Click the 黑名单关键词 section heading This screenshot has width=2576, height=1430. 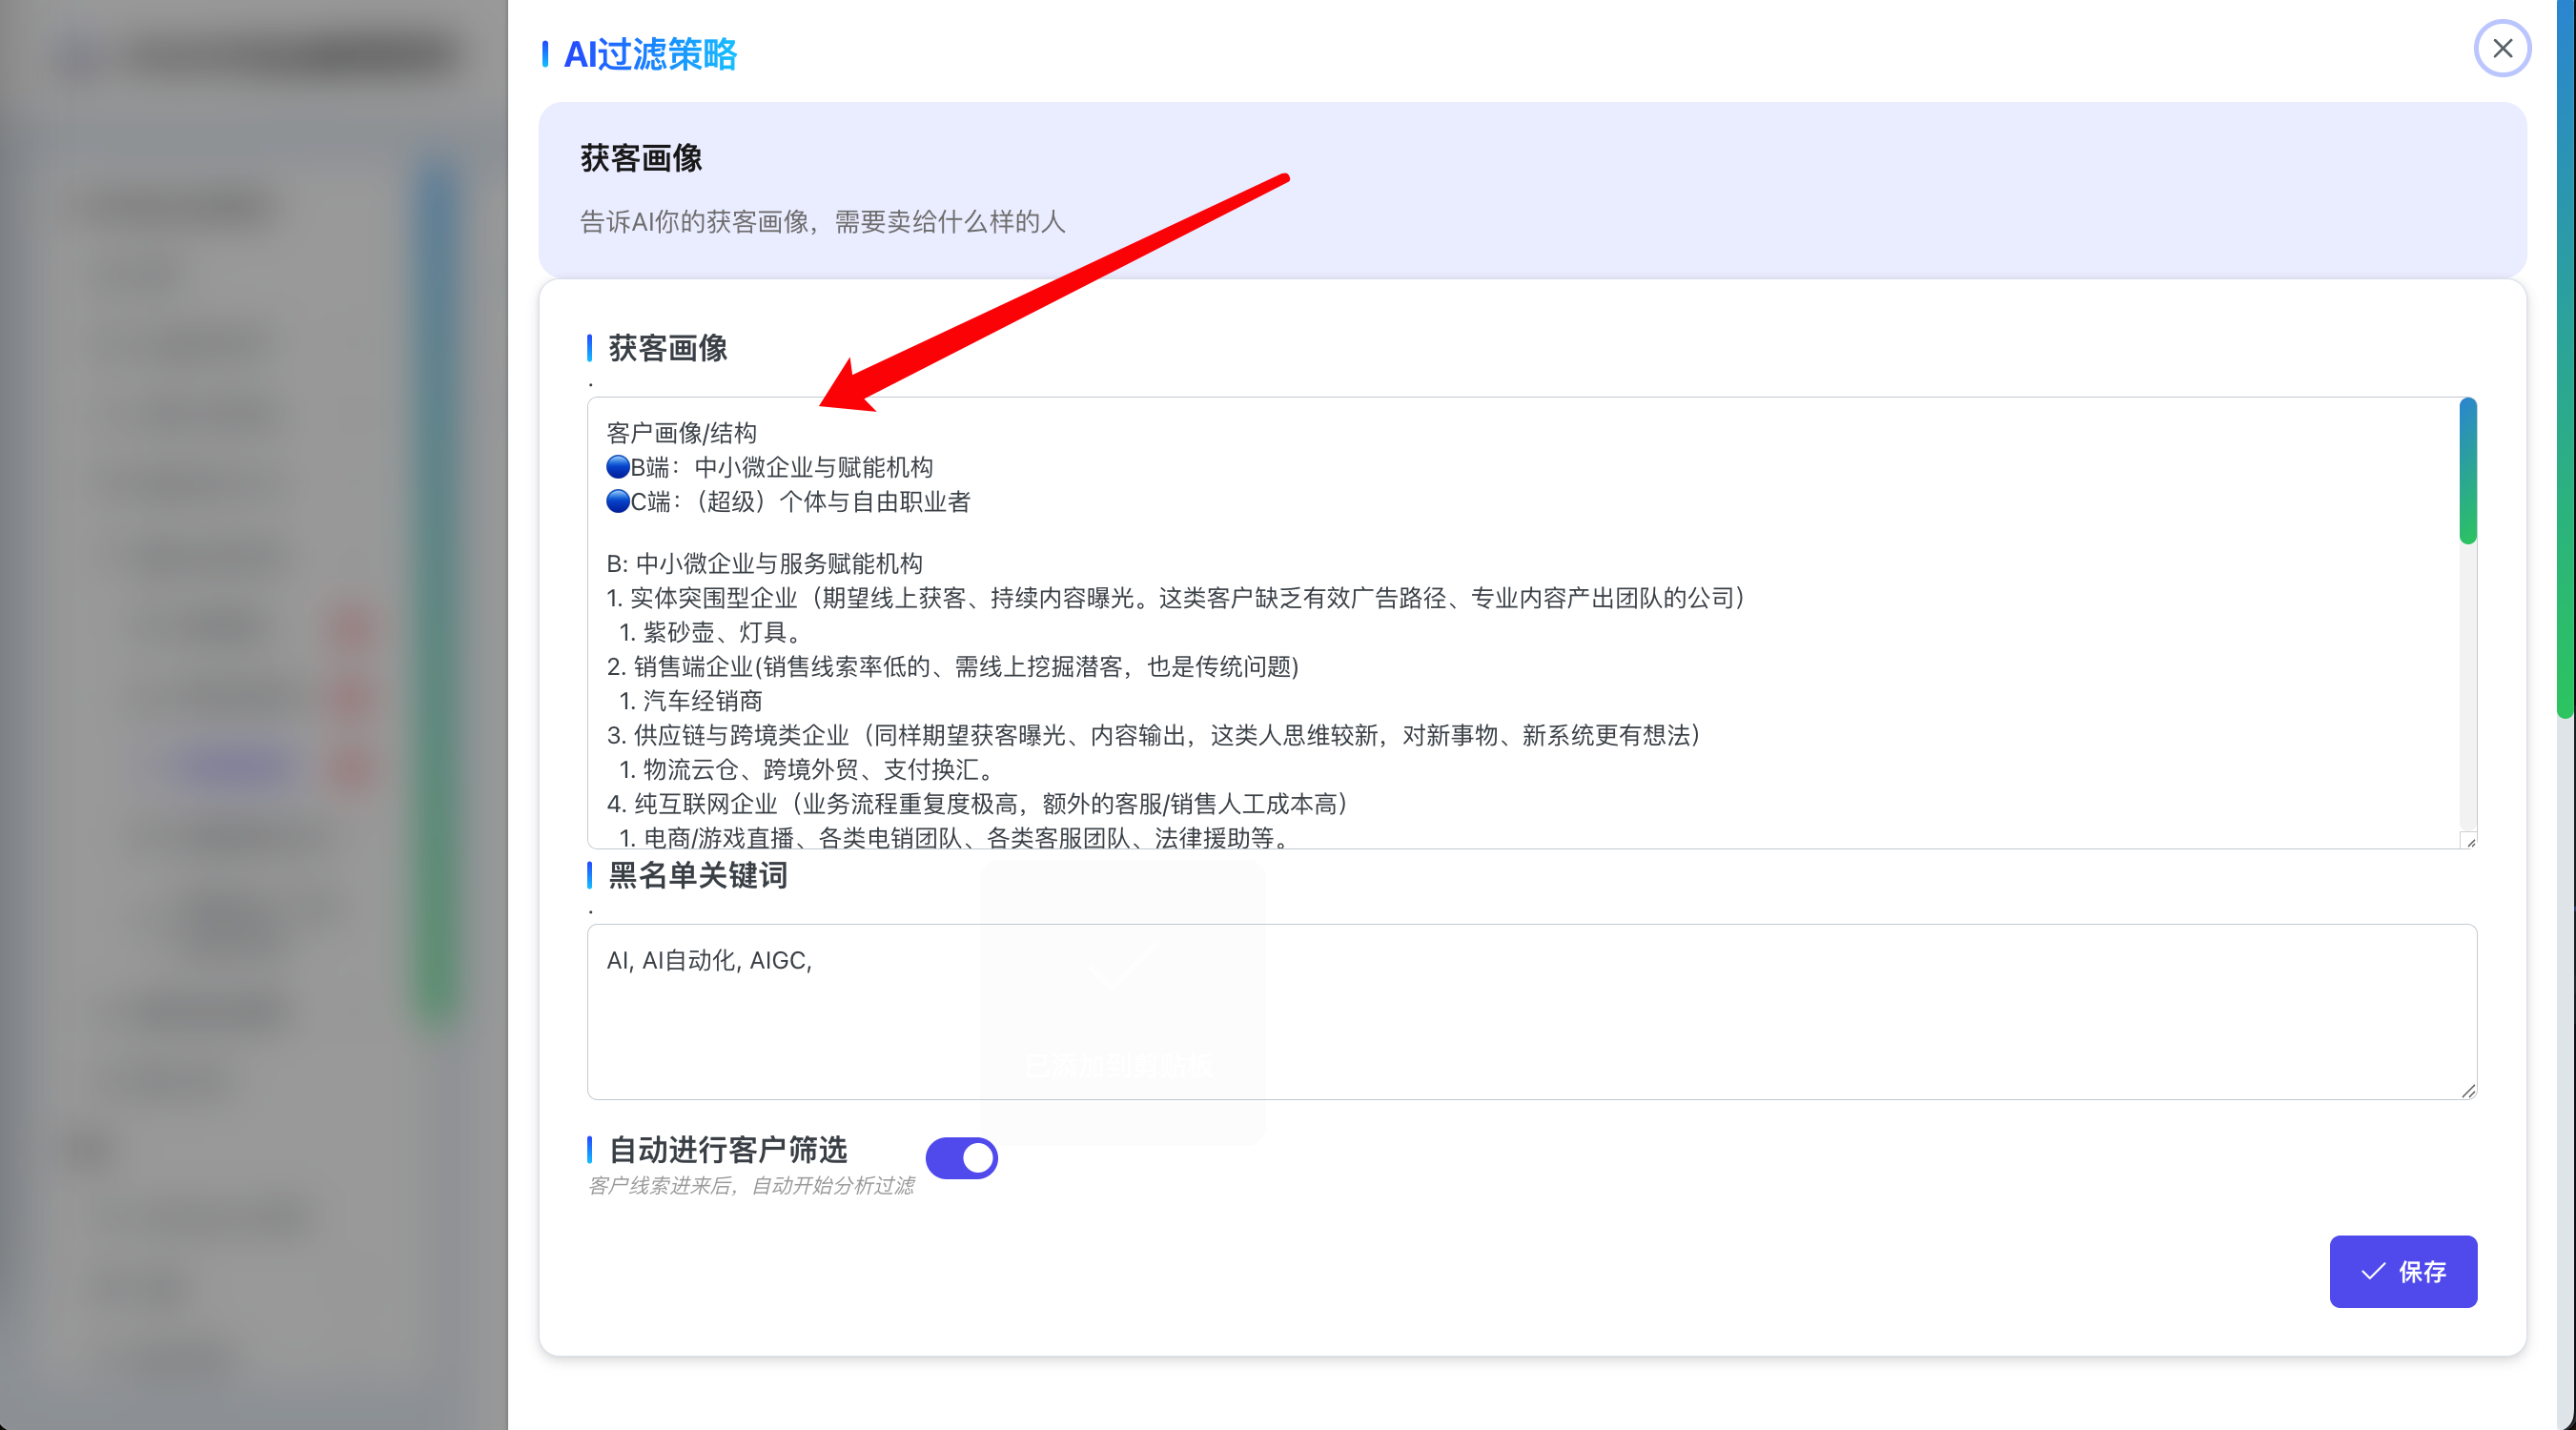[697, 875]
